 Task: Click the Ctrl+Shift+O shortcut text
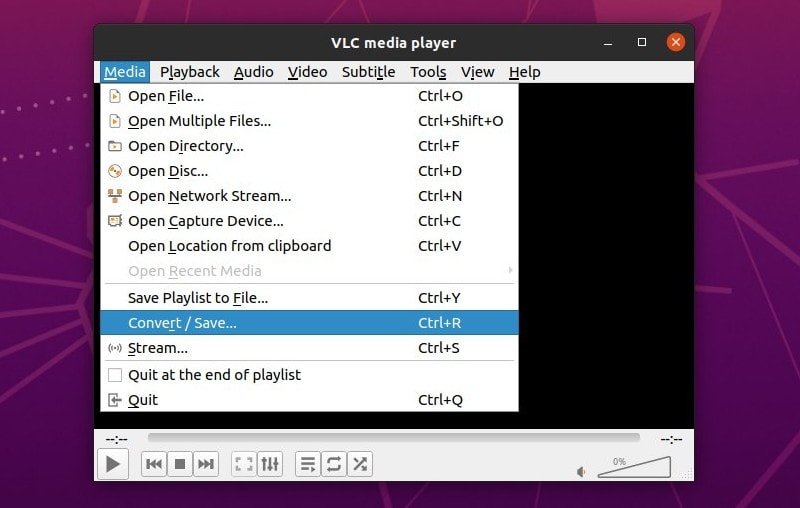coord(460,121)
